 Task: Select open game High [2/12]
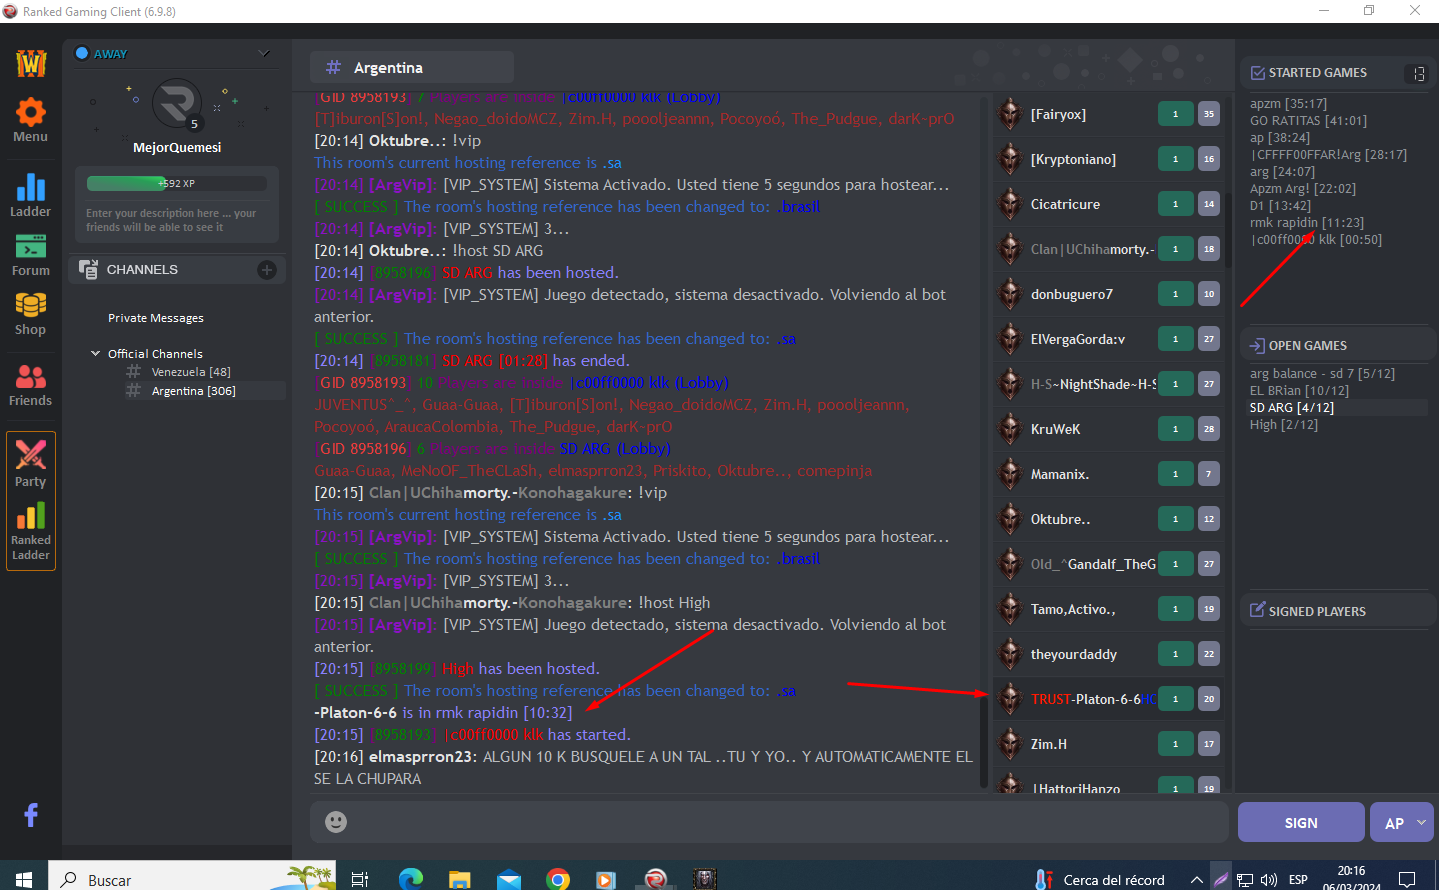tap(1283, 425)
